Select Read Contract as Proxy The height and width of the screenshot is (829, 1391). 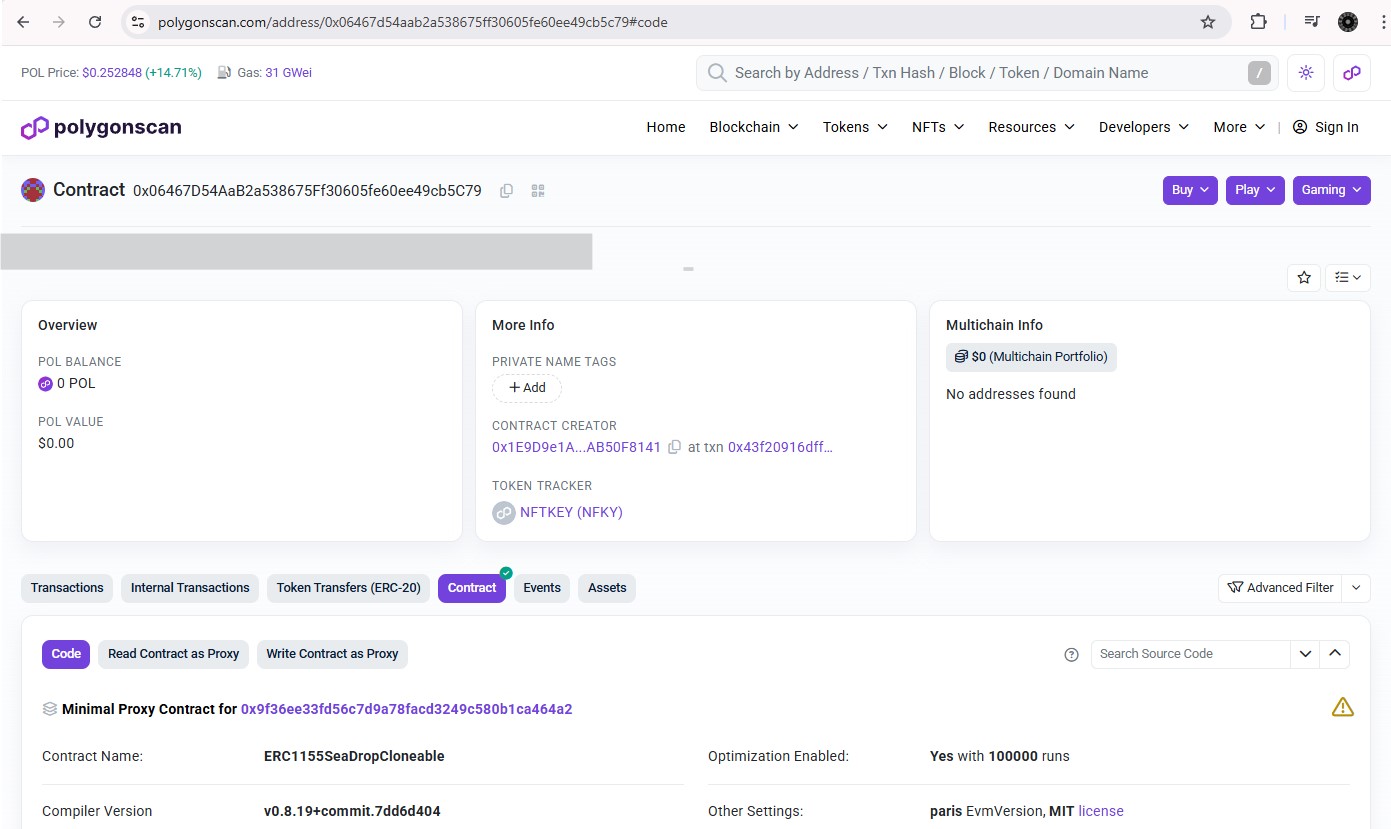(173, 654)
